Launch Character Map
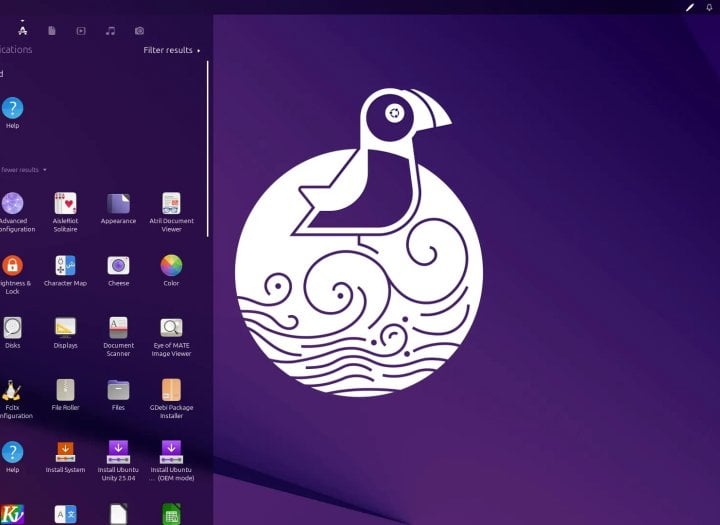The height and width of the screenshot is (525, 720). click(65, 271)
